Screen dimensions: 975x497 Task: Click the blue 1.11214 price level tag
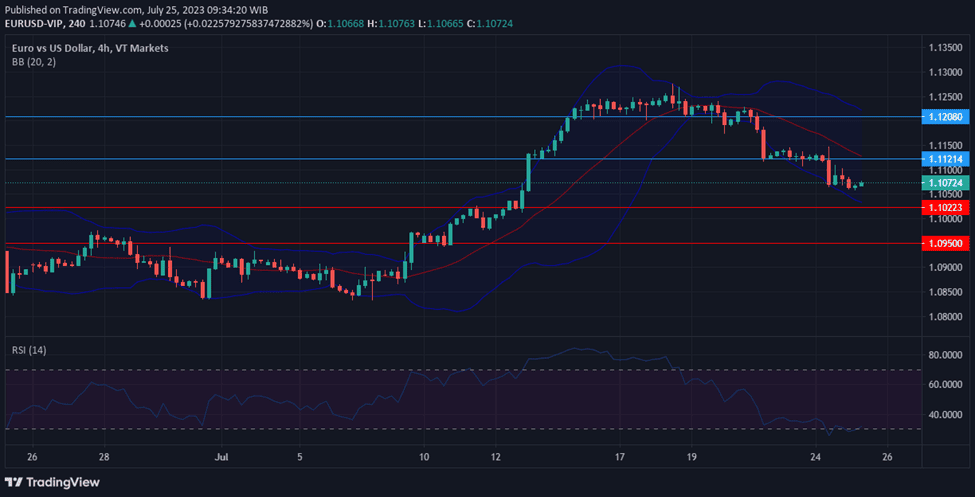click(x=945, y=159)
